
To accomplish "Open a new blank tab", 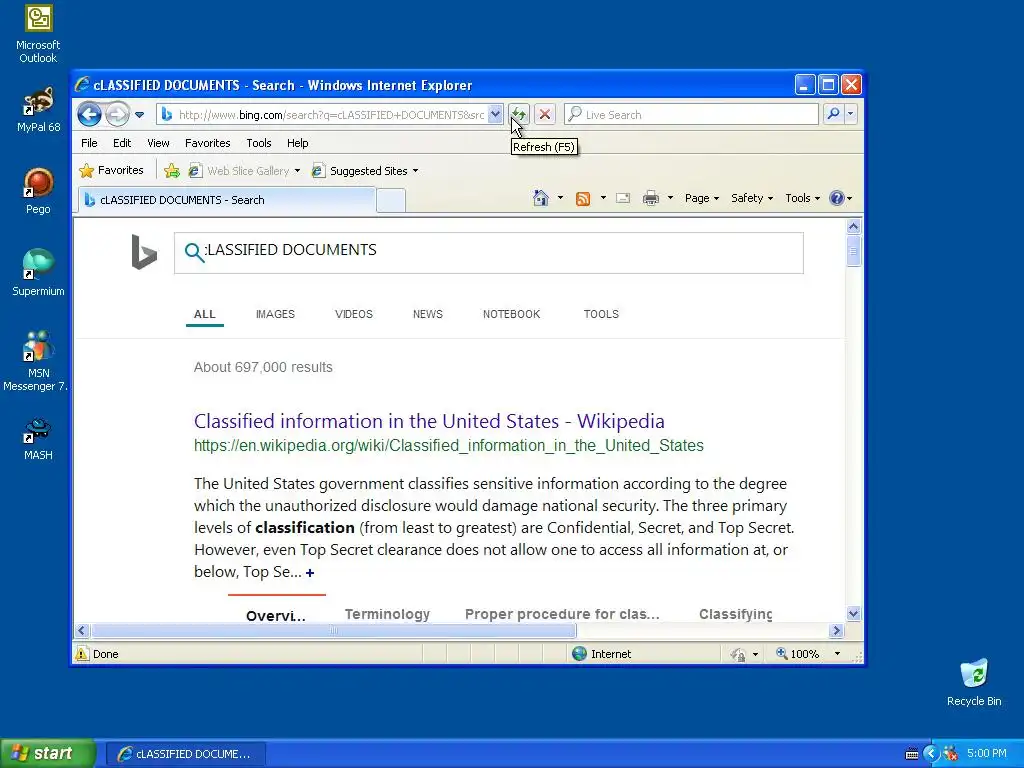I will (391, 200).
